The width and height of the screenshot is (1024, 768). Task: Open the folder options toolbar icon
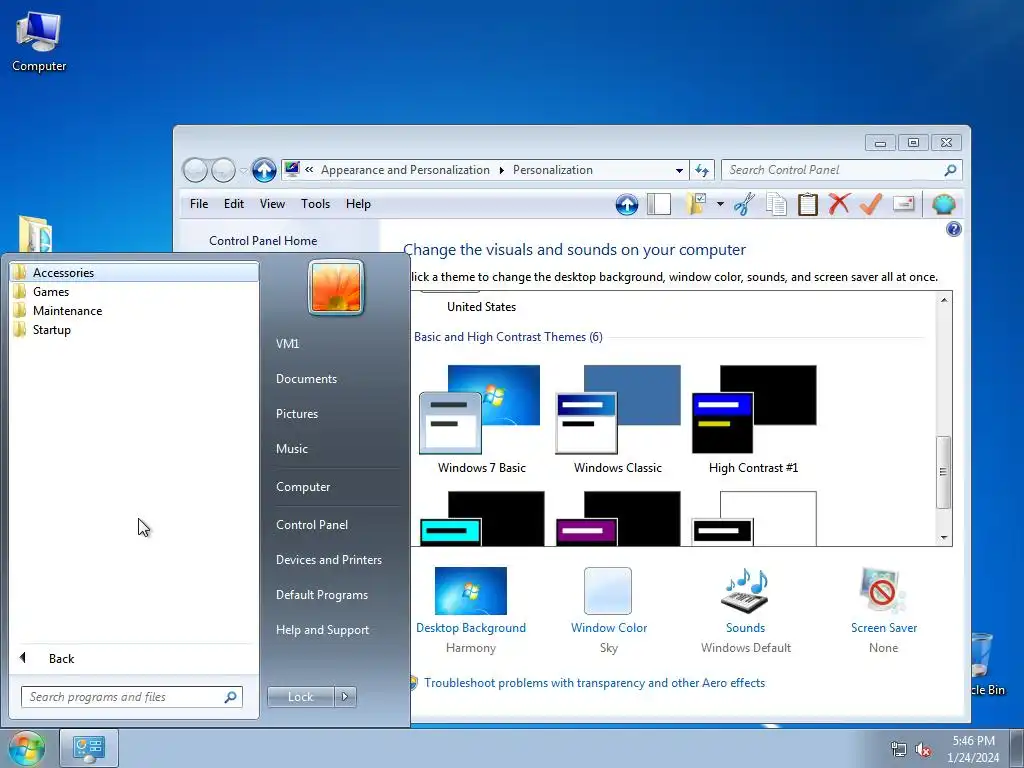tap(696, 204)
